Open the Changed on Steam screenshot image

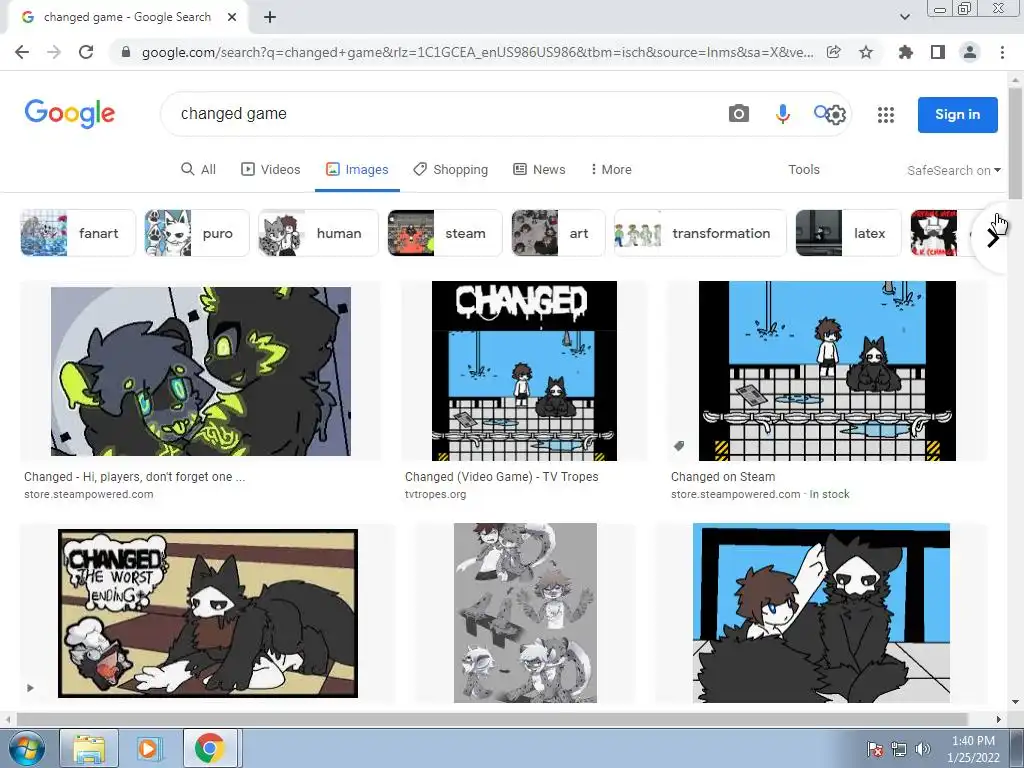[x=827, y=371]
